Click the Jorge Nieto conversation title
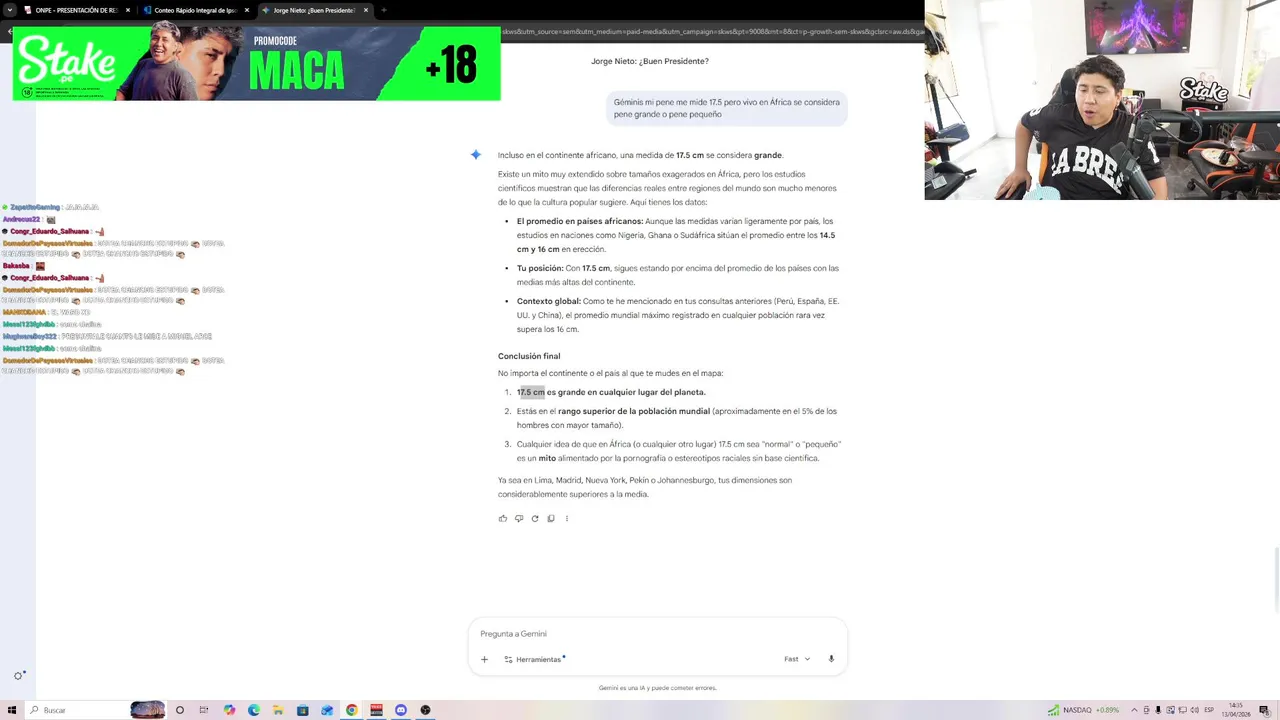 pos(650,61)
